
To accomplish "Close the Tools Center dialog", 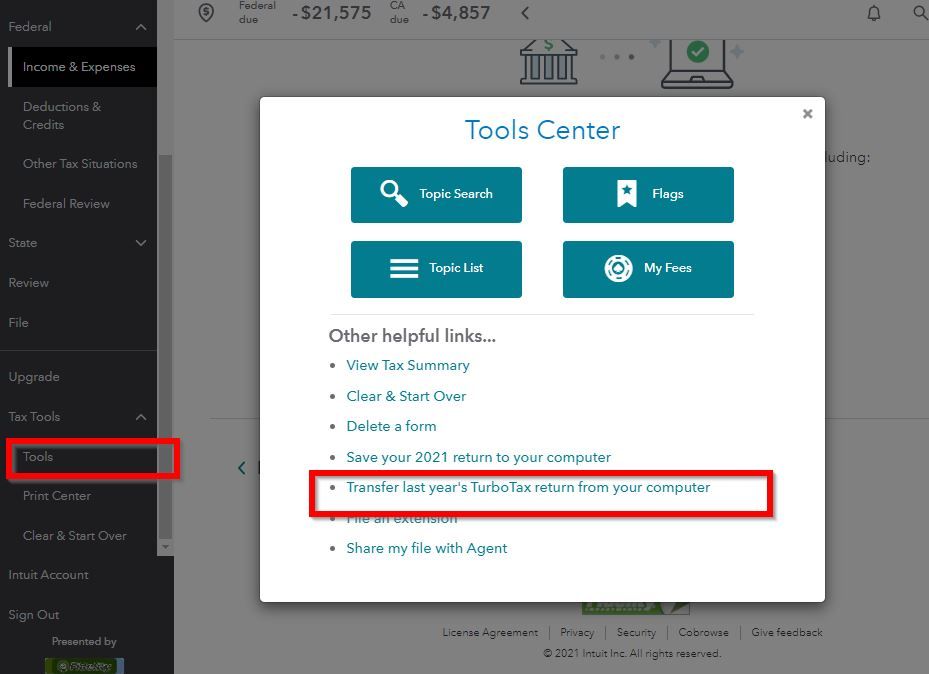I will pos(807,114).
